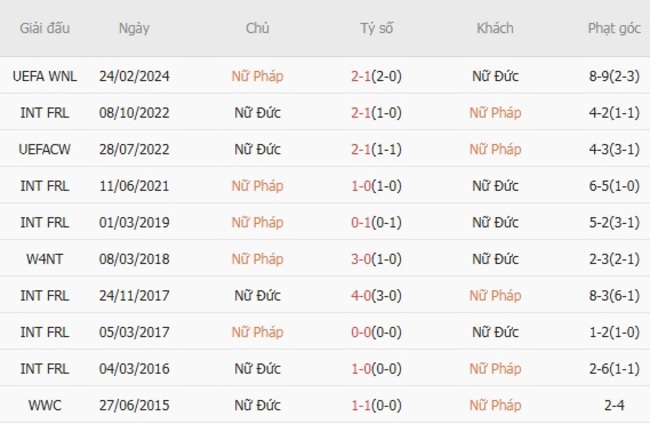Open the 0-0(0-0) score from 05/03/2017
The width and height of the screenshot is (650, 424).
tap(377, 332)
